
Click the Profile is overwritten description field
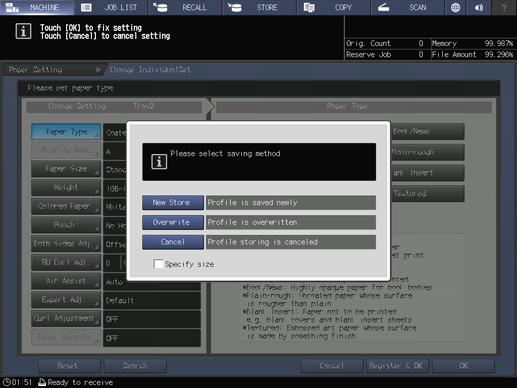tap(291, 222)
